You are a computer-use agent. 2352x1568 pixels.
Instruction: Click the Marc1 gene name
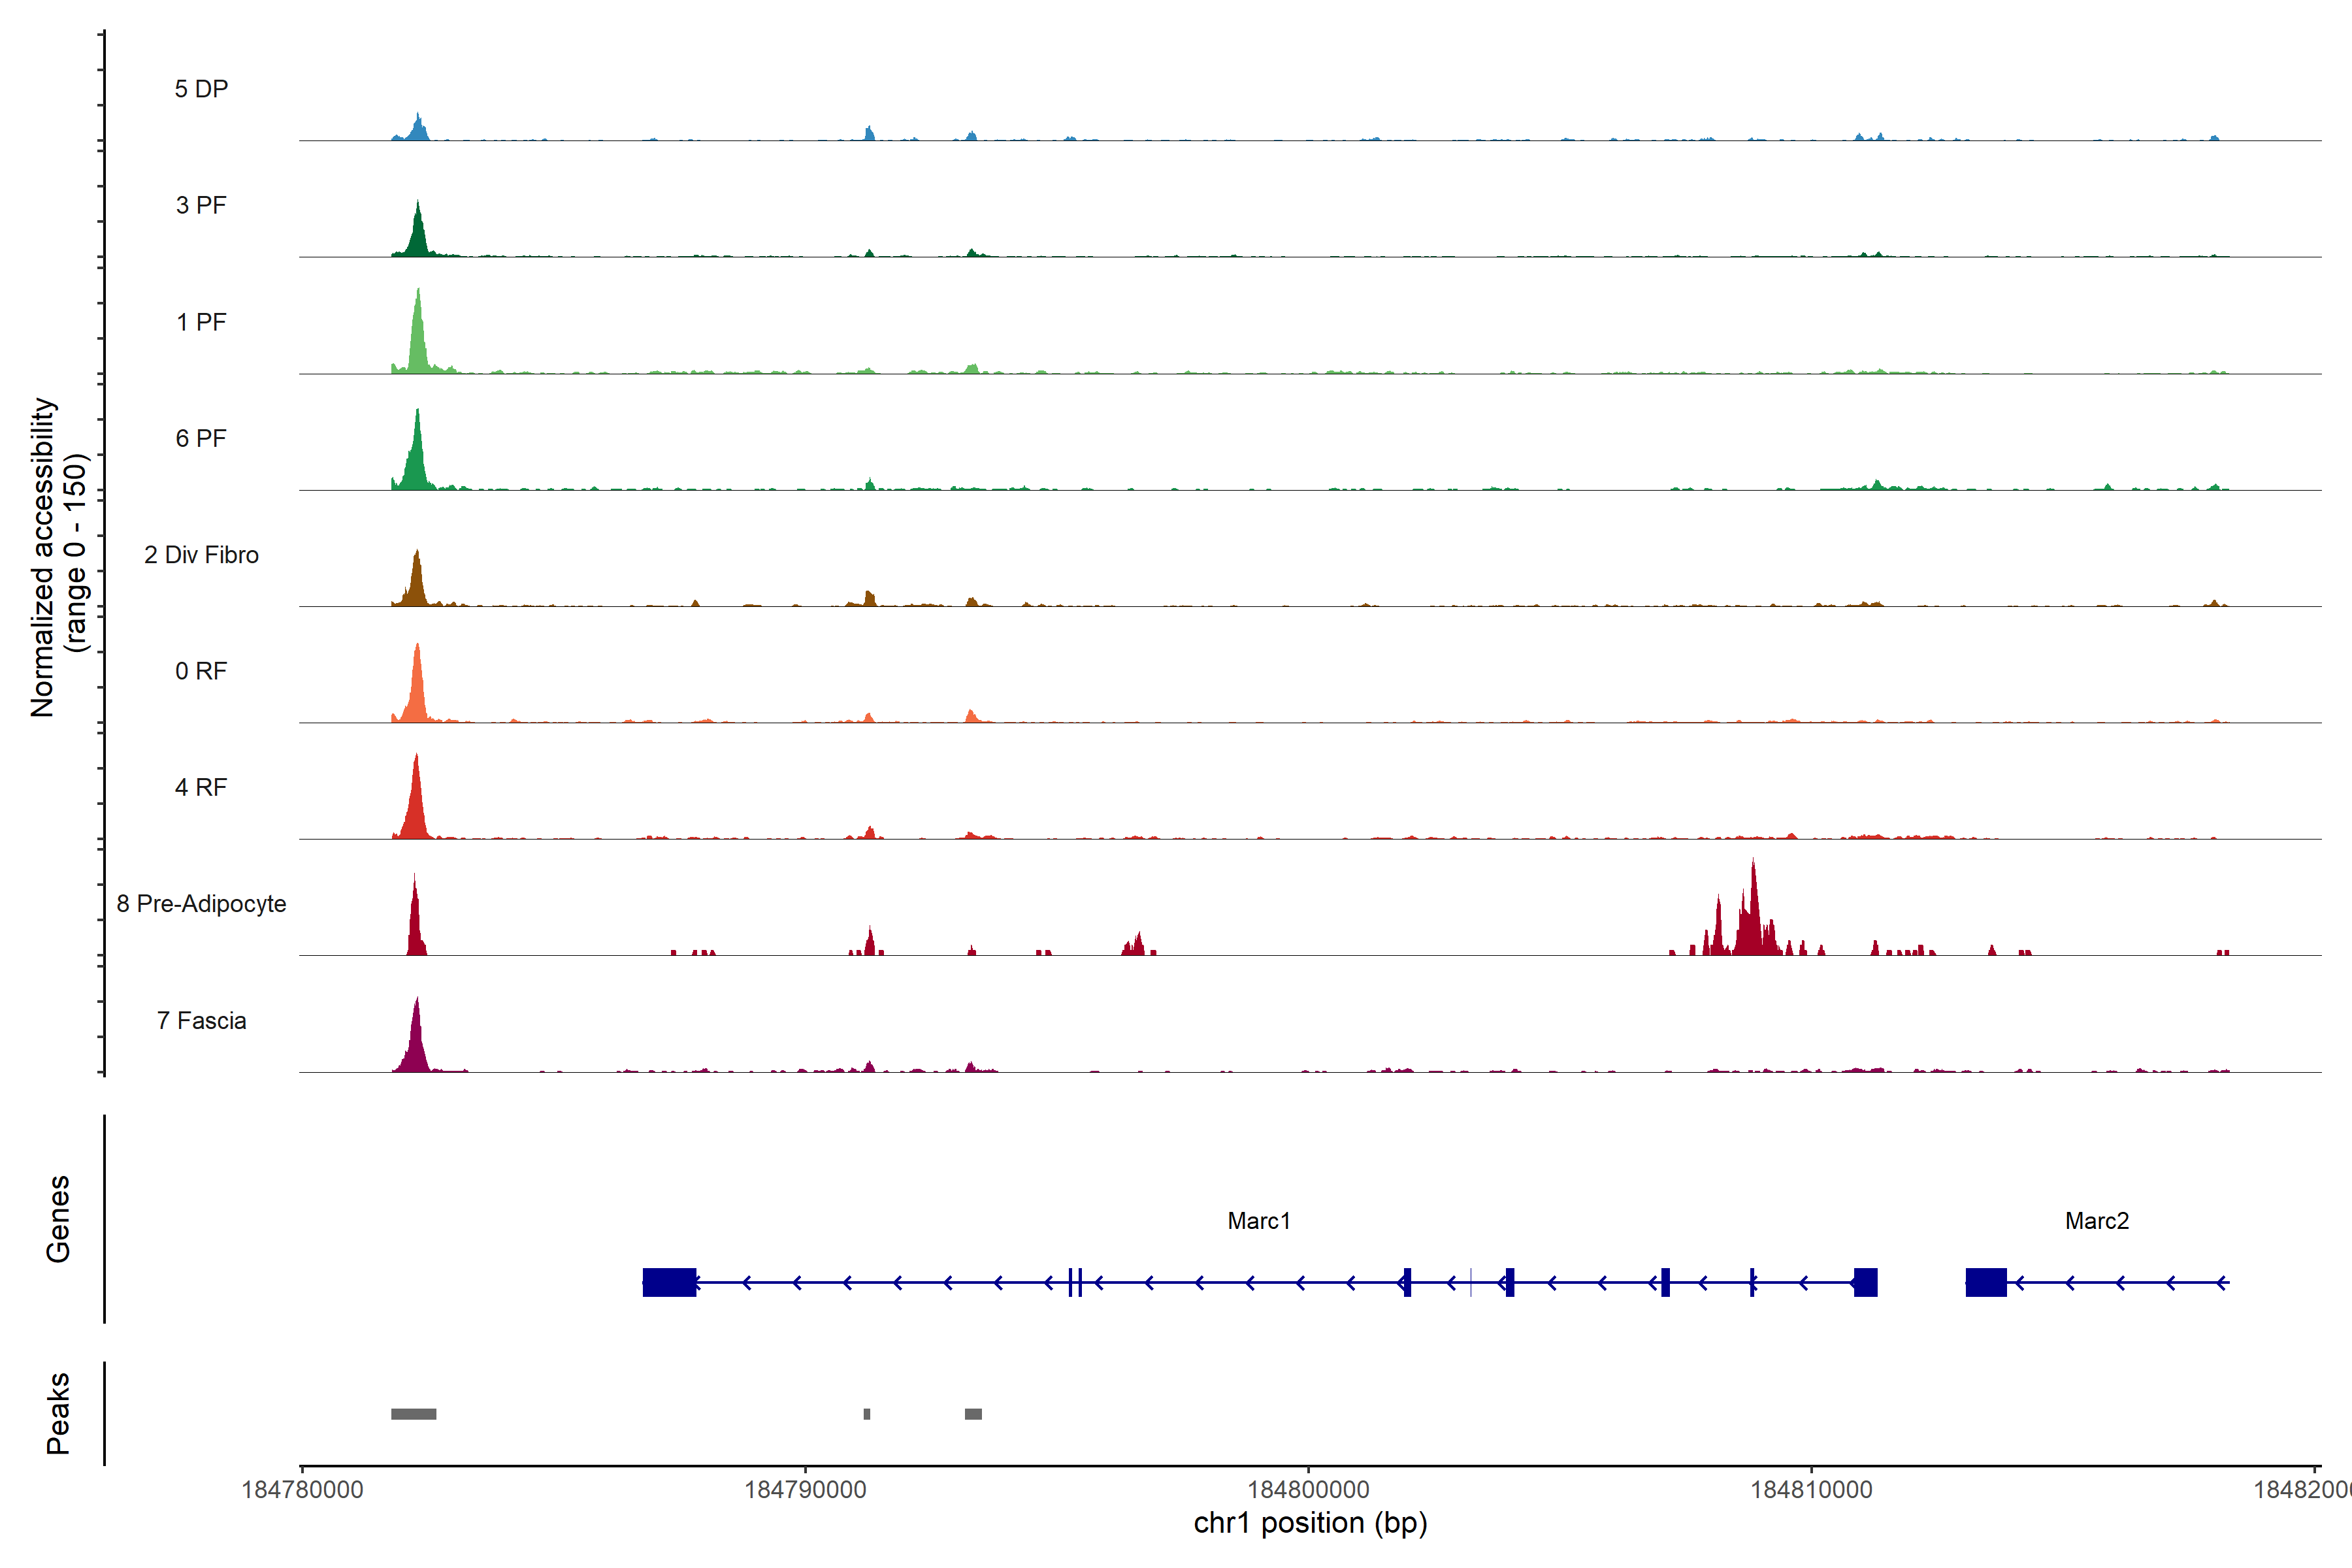[1259, 1221]
